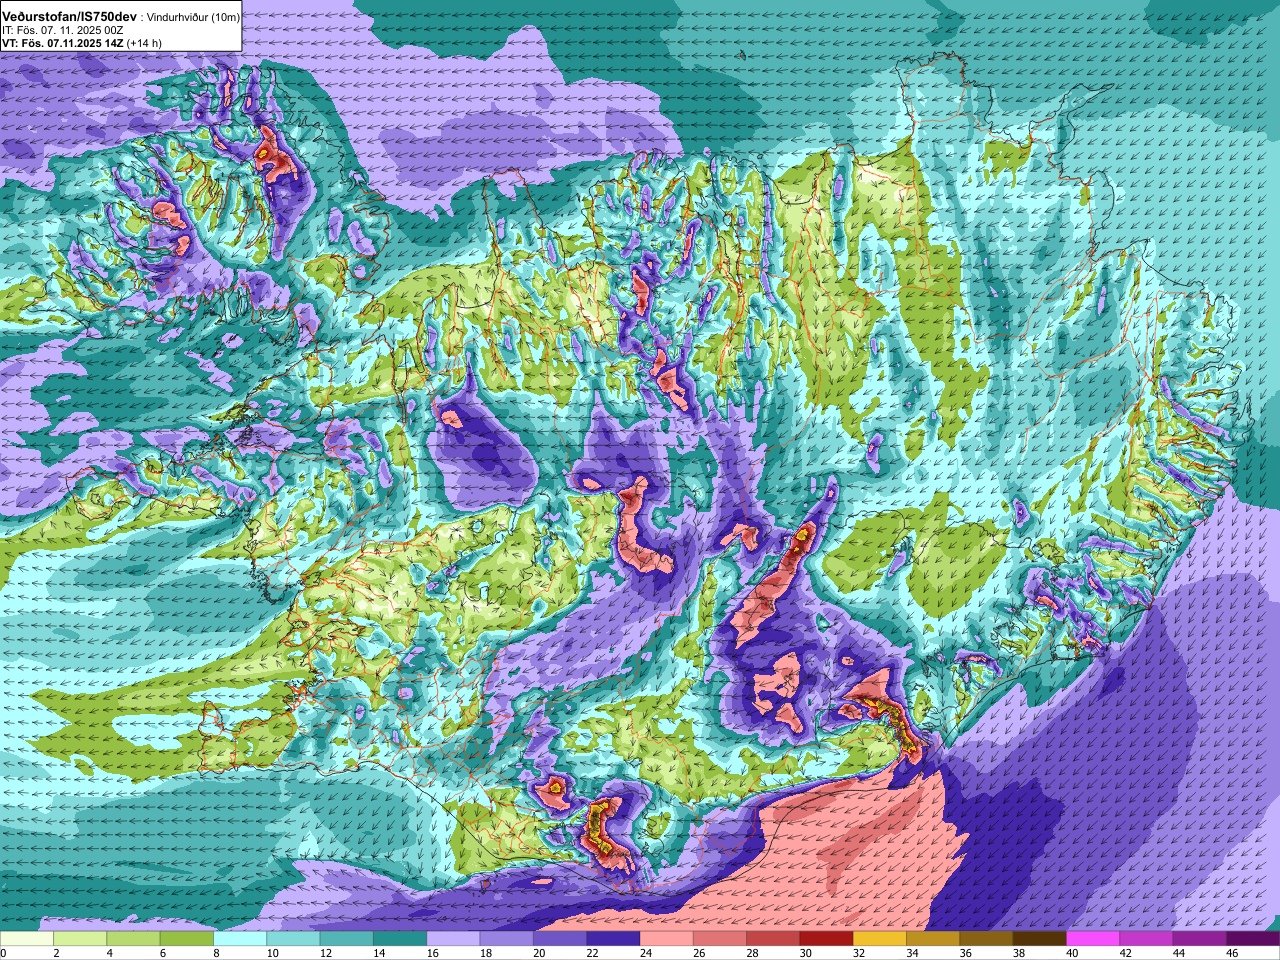Screen dimensions: 1280x960
Task: Click the aqua 10–12 legend swatch
Action: click(294, 940)
